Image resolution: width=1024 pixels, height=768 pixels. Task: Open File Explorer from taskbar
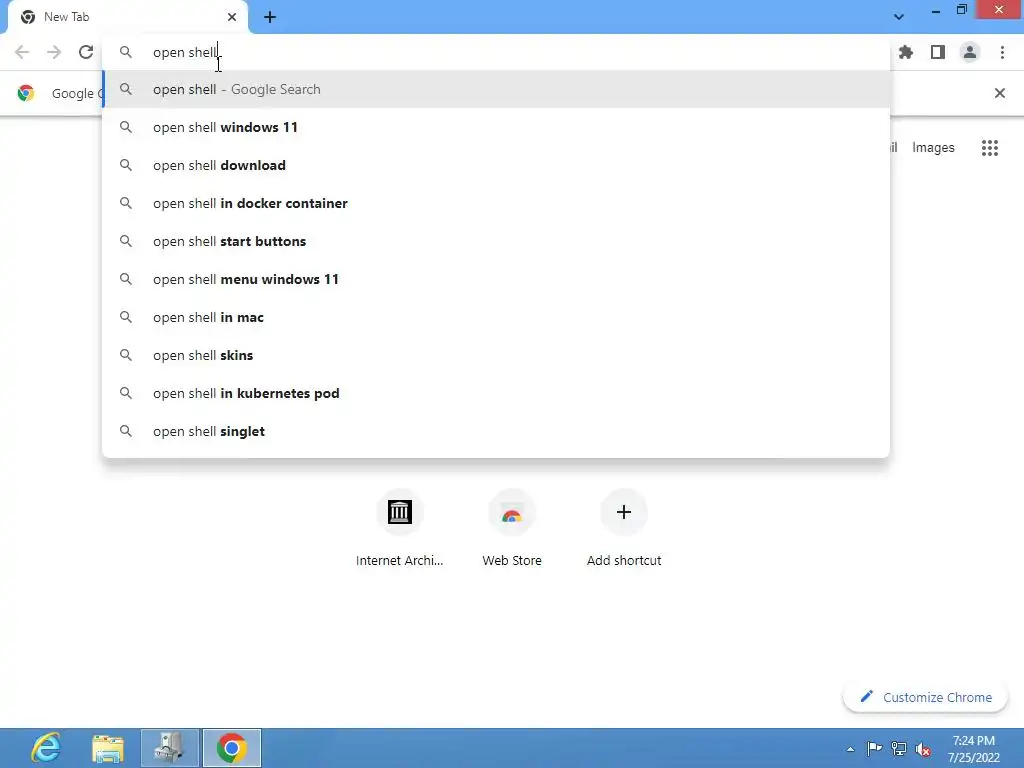[x=108, y=748]
